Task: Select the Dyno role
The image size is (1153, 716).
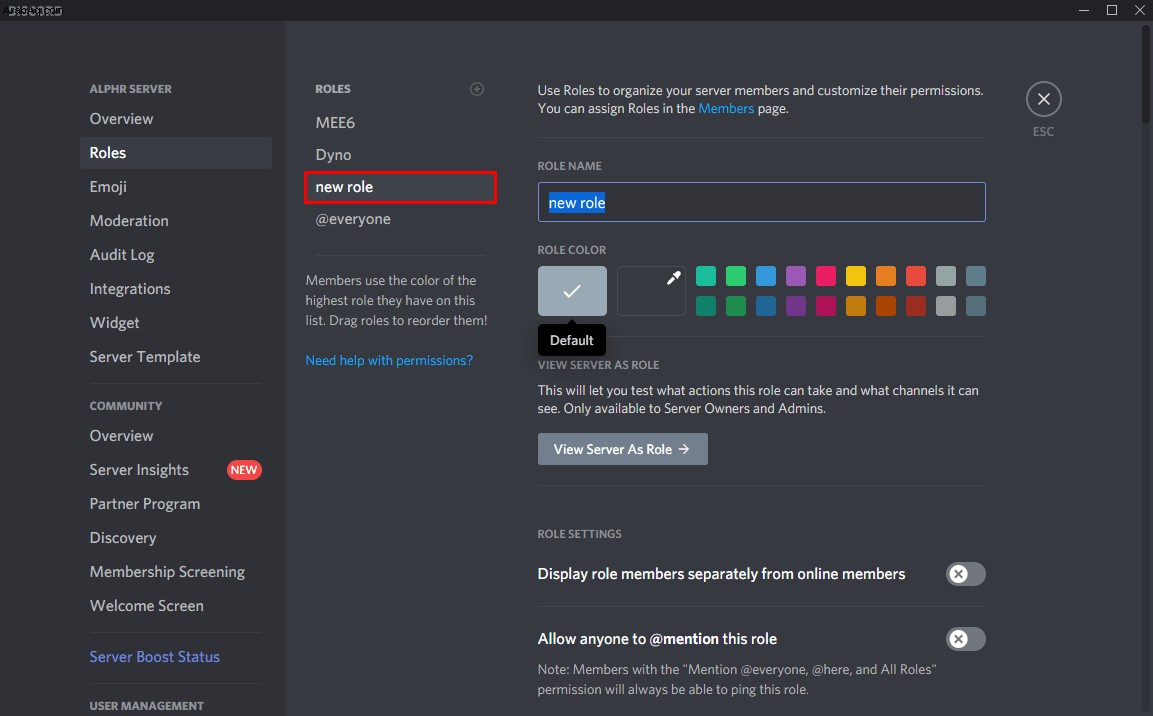Action: pyautogui.click(x=400, y=155)
